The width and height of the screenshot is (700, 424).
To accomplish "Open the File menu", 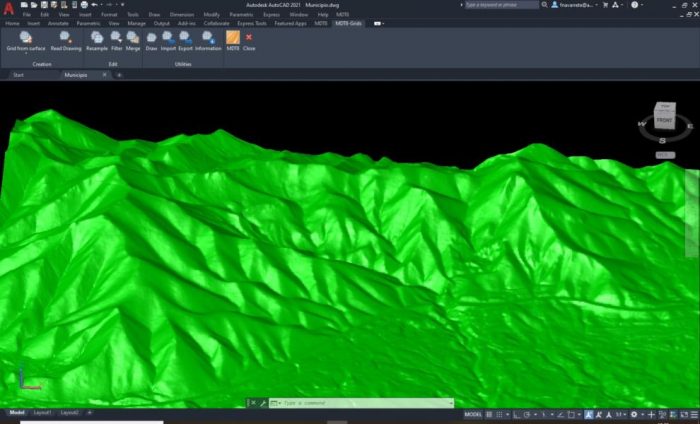I will click(x=27, y=15).
